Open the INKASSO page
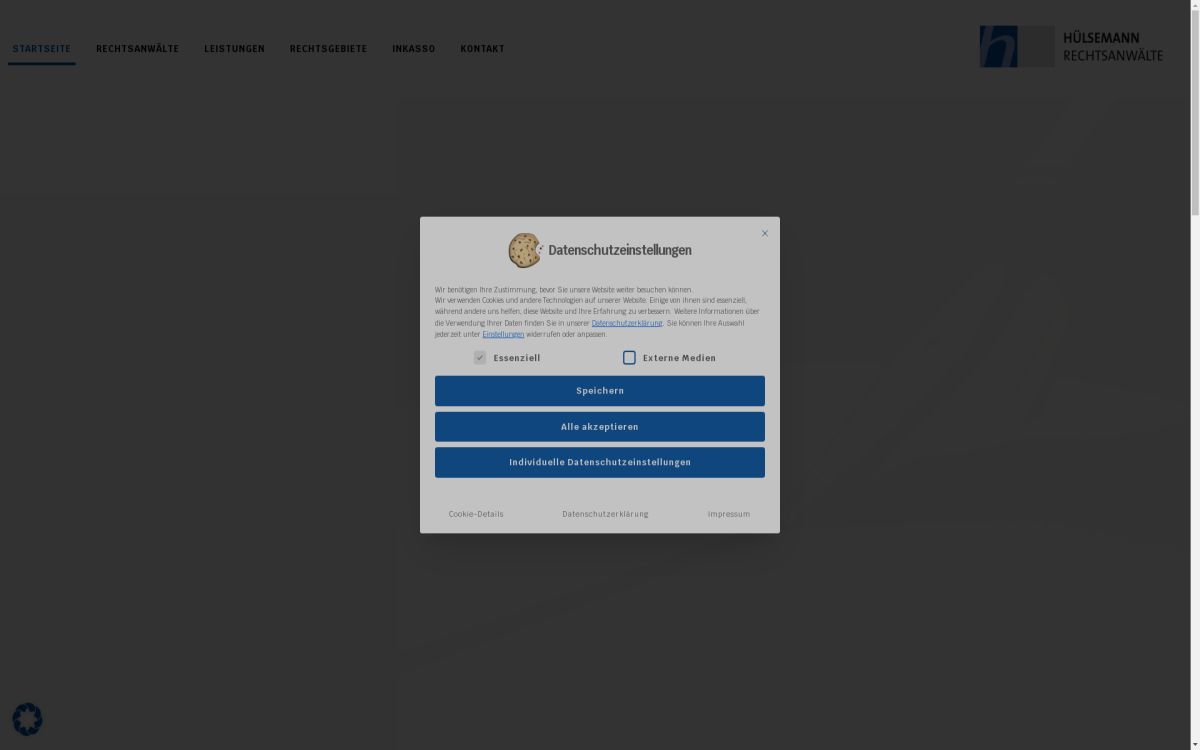The height and width of the screenshot is (750, 1200). [414, 48]
